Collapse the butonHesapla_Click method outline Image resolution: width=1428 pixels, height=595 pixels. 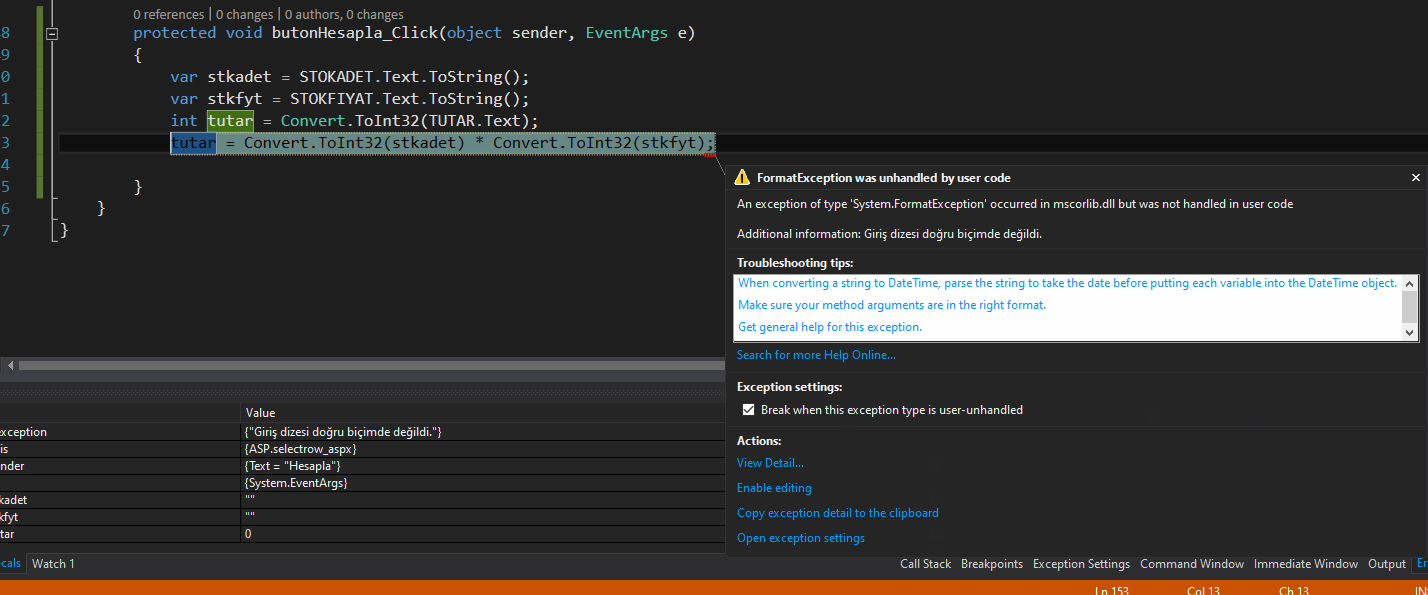(52, 33)
